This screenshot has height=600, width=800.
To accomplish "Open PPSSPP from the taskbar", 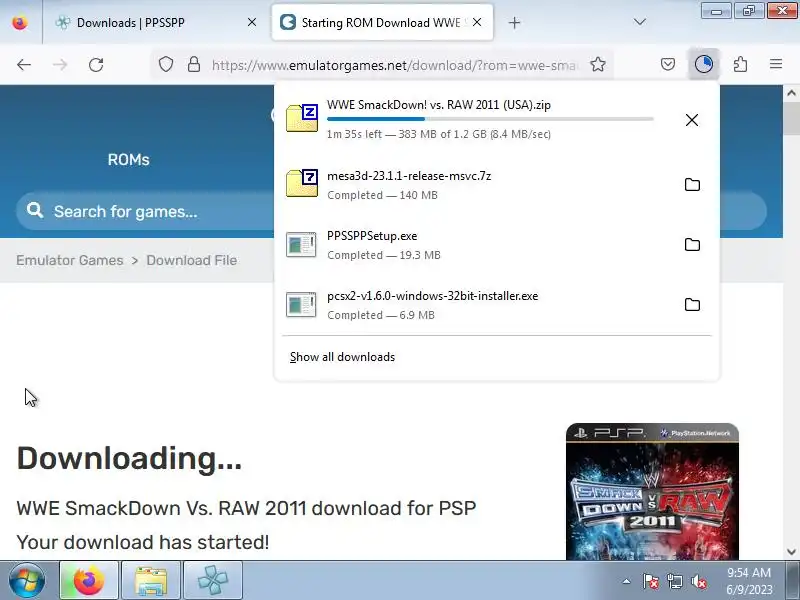I will (x=213, y=581).
